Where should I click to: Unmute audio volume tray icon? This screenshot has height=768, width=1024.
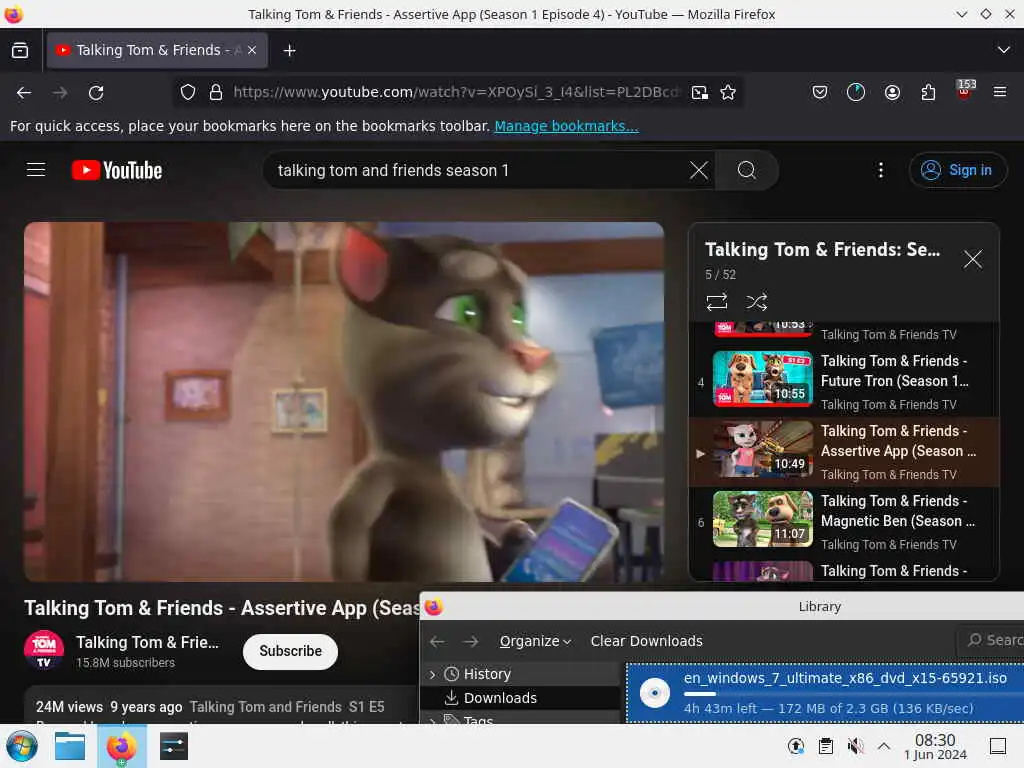[x=855, y=746]
